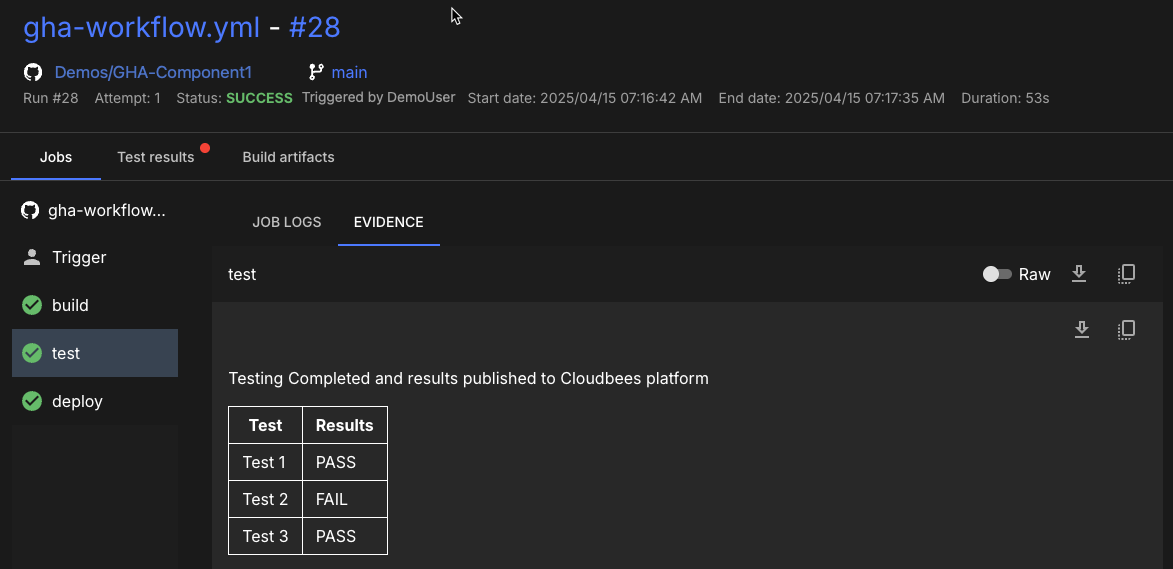
Task: Select the JOB LOGS tab
Action: coord(286,222)
